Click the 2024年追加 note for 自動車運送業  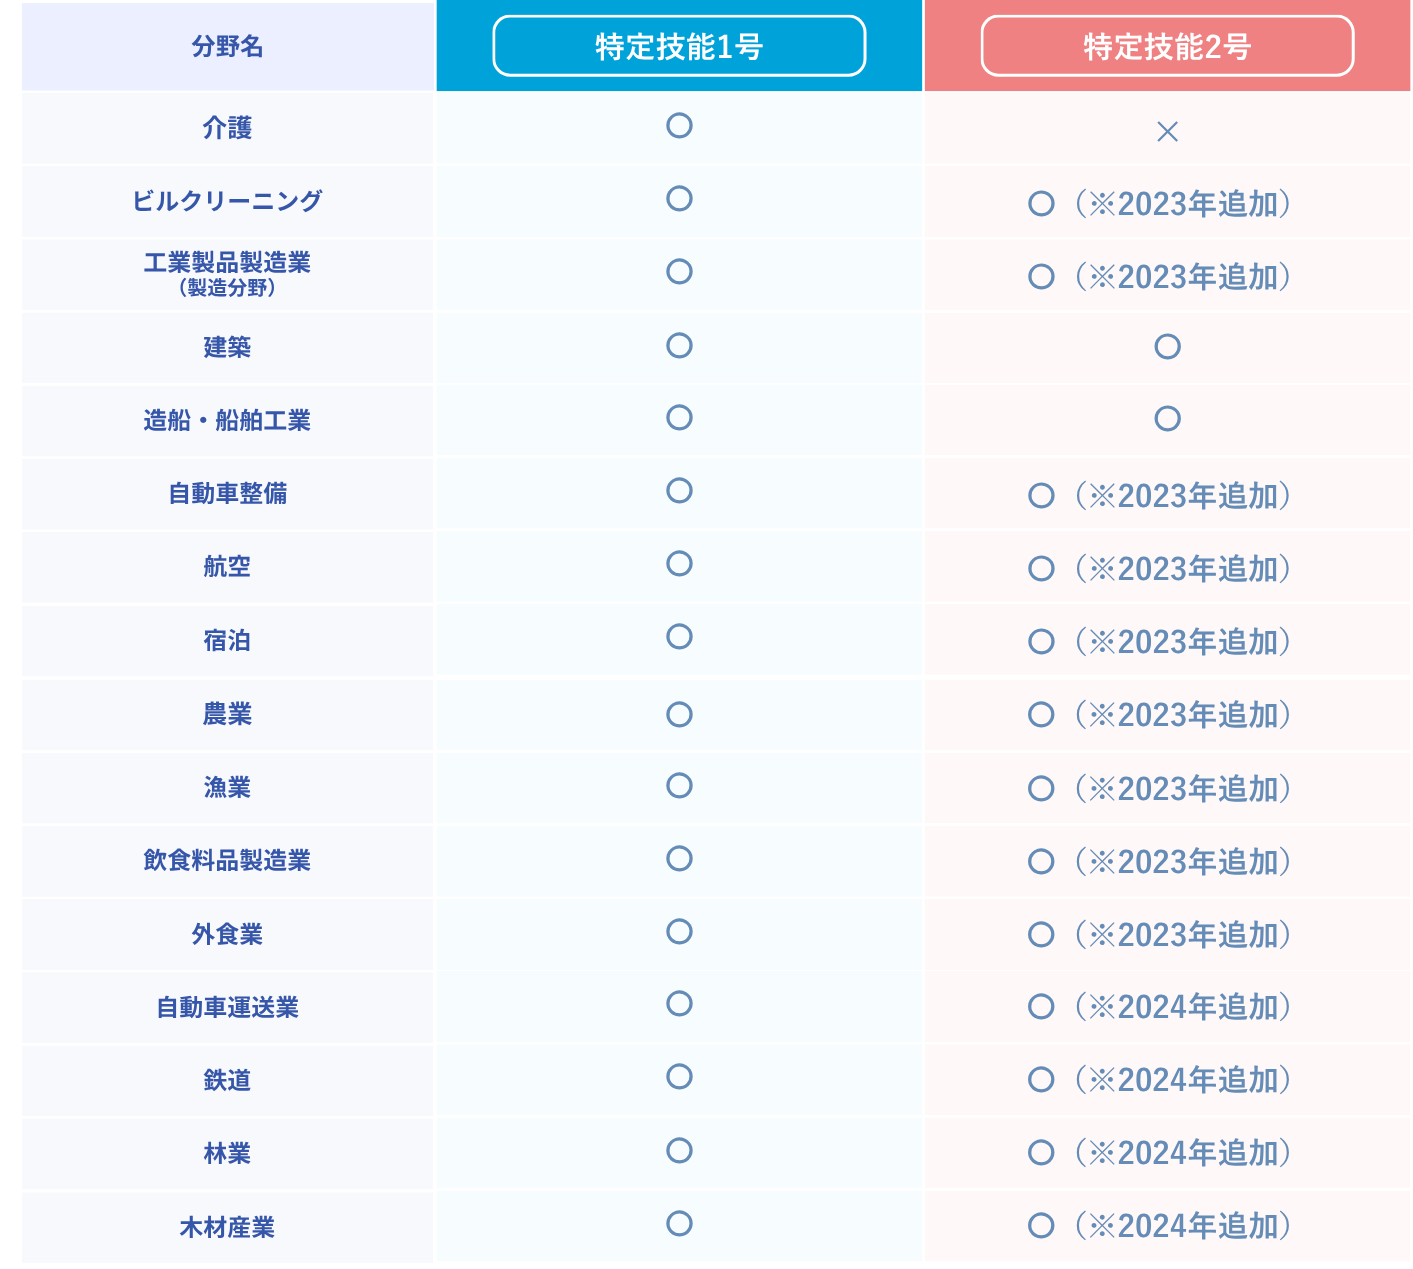click(1183, 1007)
